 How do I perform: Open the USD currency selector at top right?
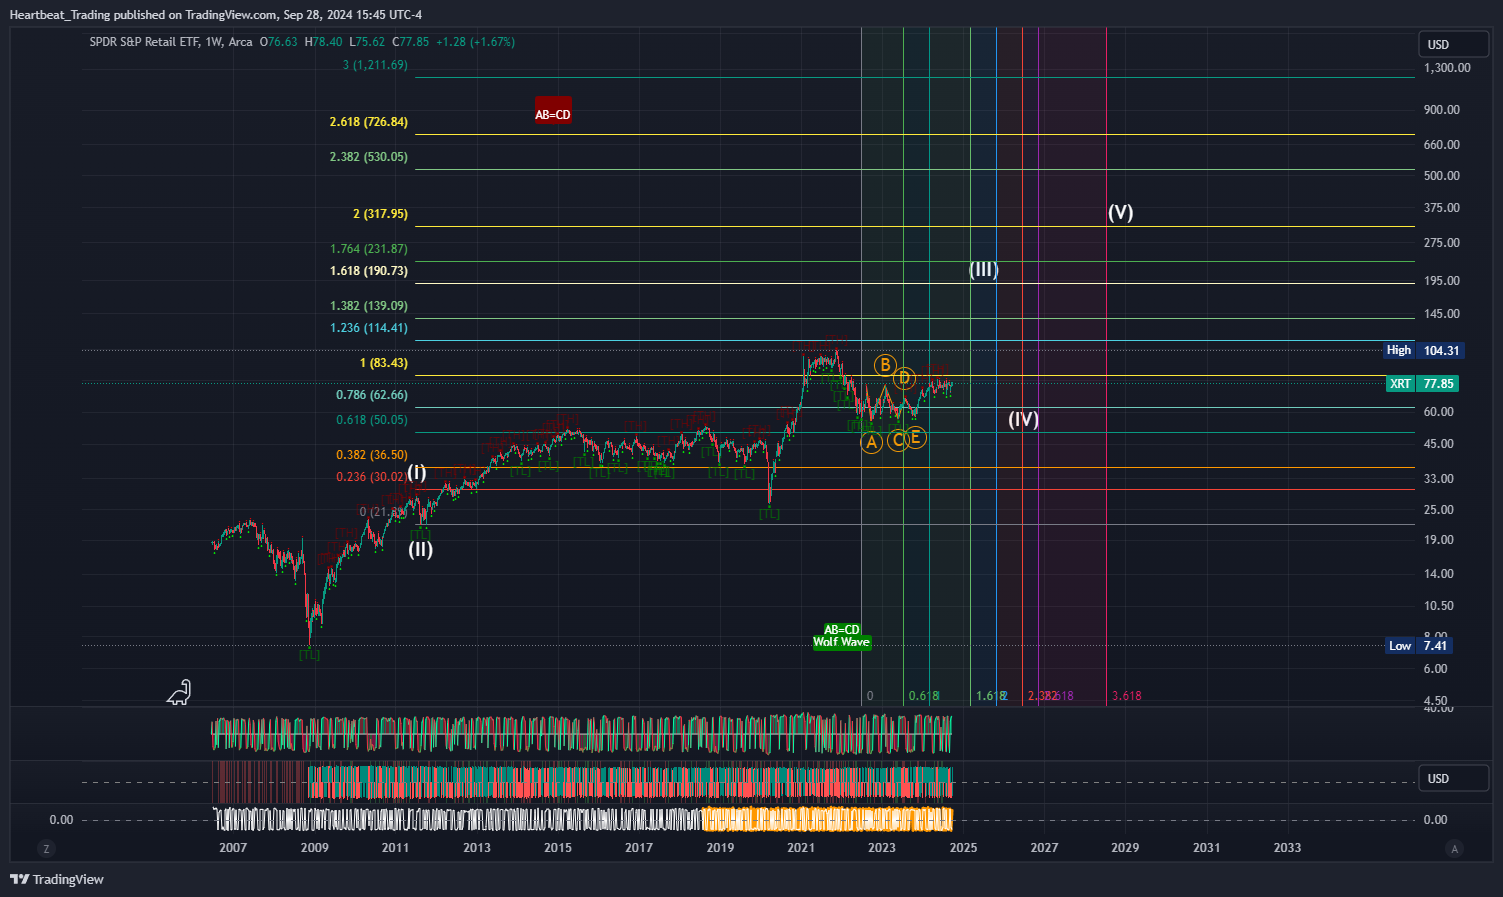click(x=1454, y=44)
